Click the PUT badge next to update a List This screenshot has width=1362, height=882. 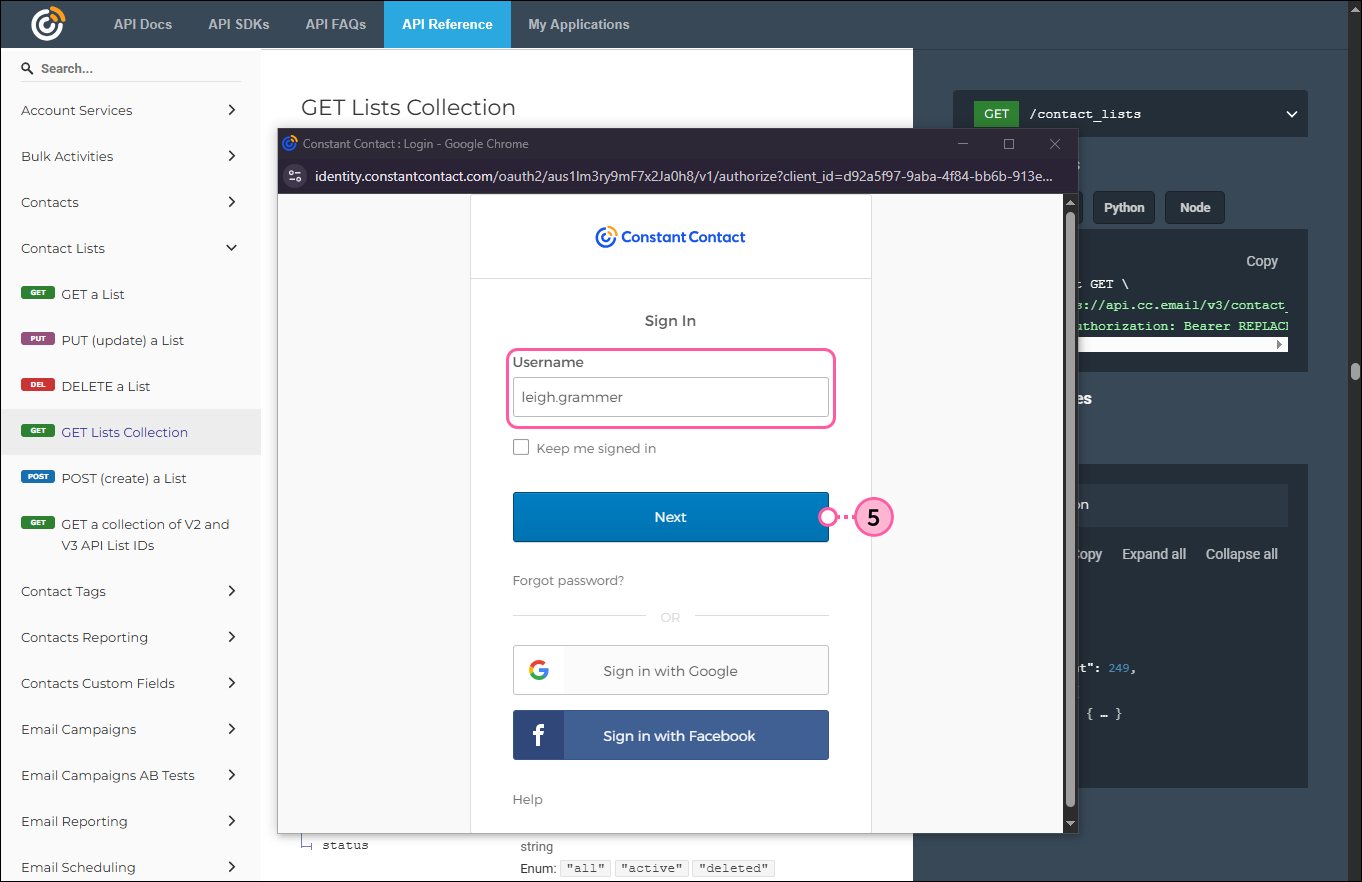(37, 339)
